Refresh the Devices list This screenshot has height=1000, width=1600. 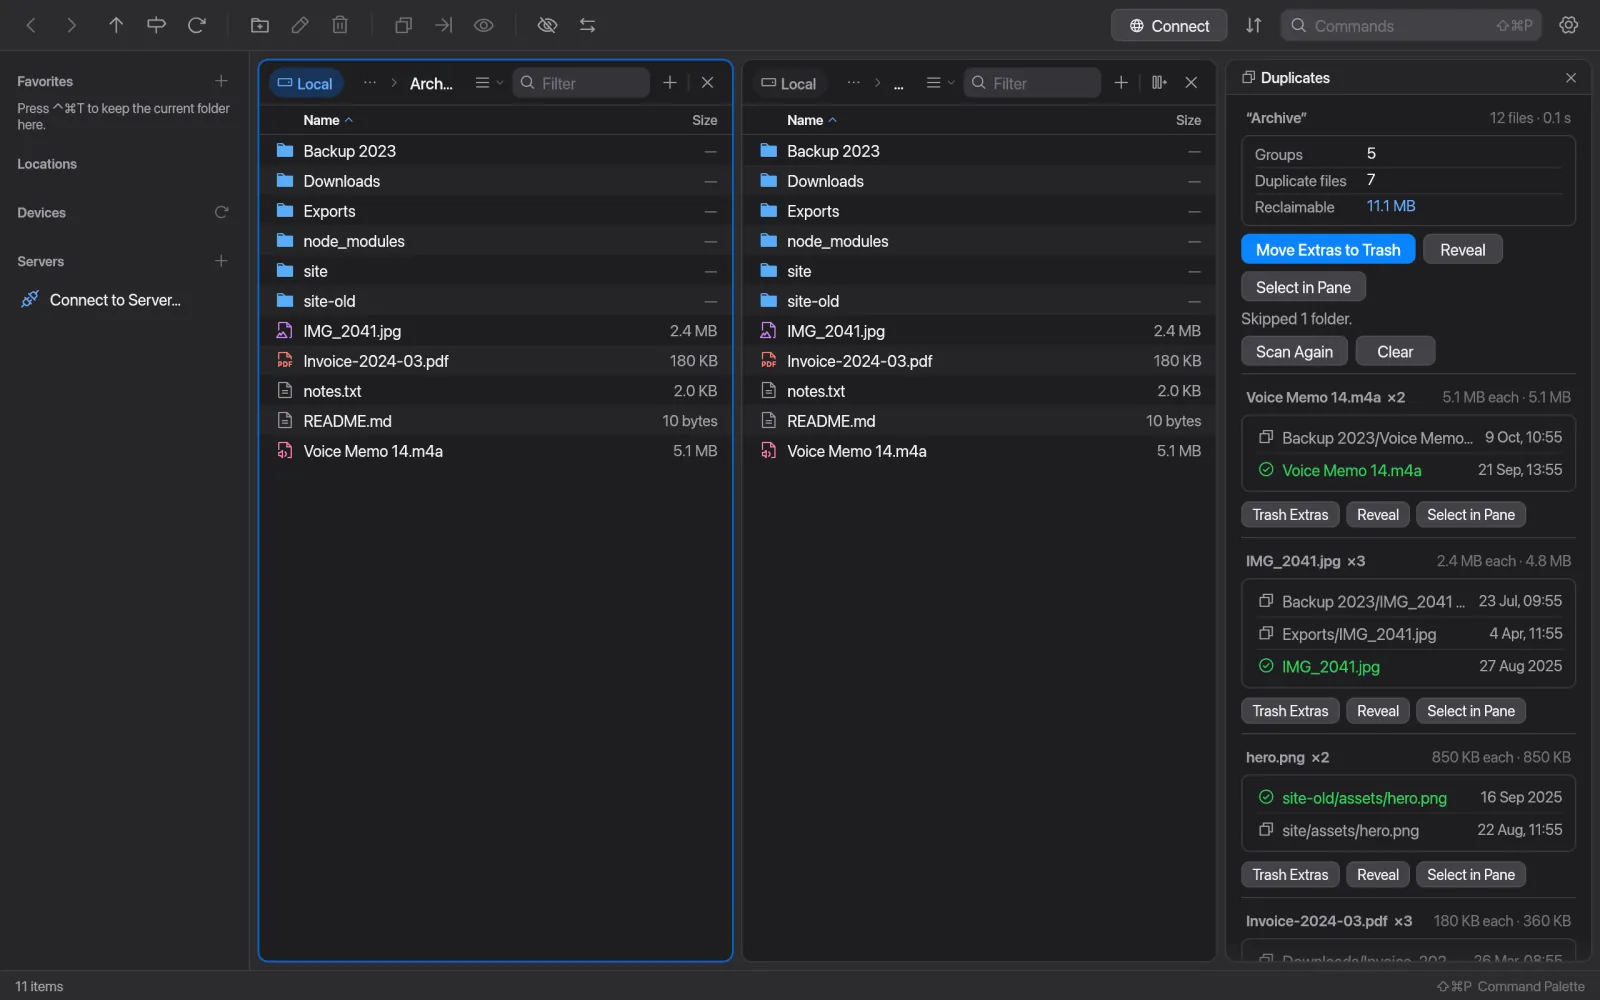[221, 212]
